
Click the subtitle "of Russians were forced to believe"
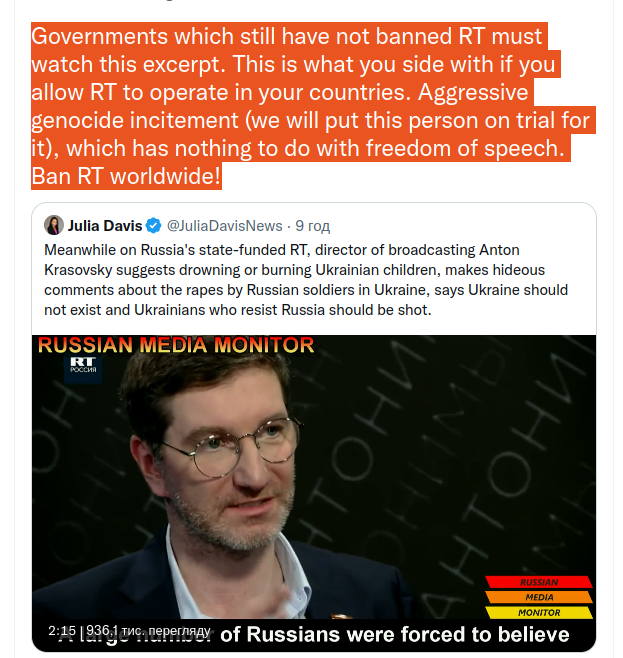point(395,634)
